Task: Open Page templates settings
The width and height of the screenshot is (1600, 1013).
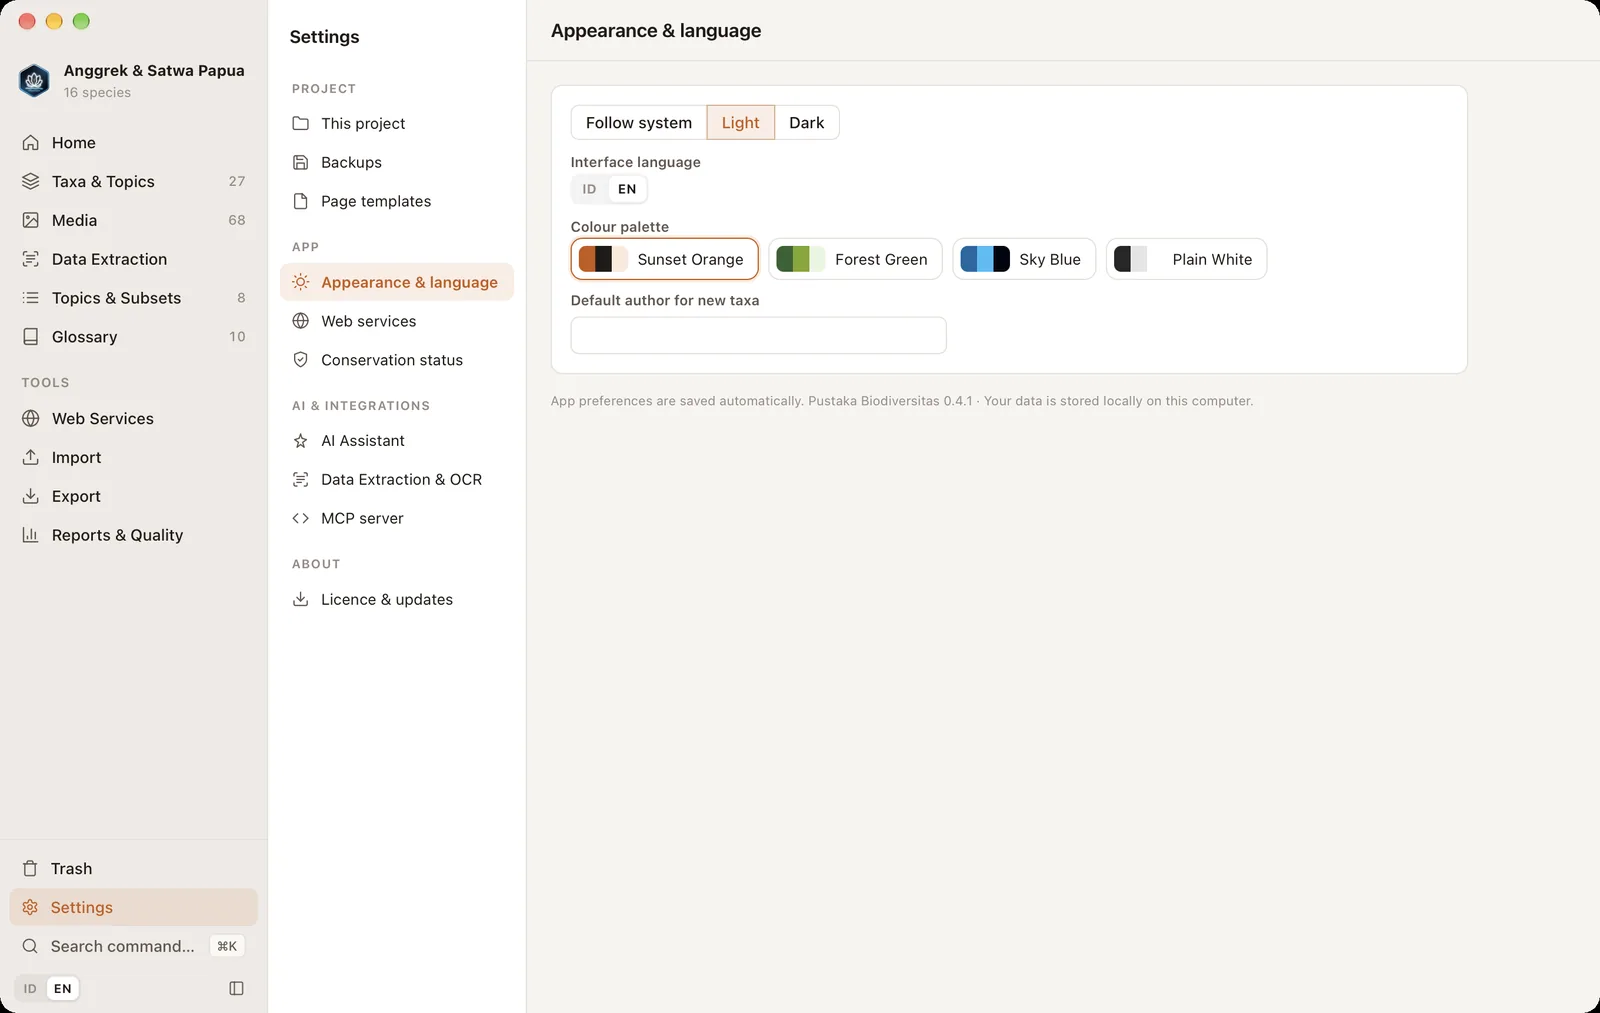Action: (x=397, y=201)
